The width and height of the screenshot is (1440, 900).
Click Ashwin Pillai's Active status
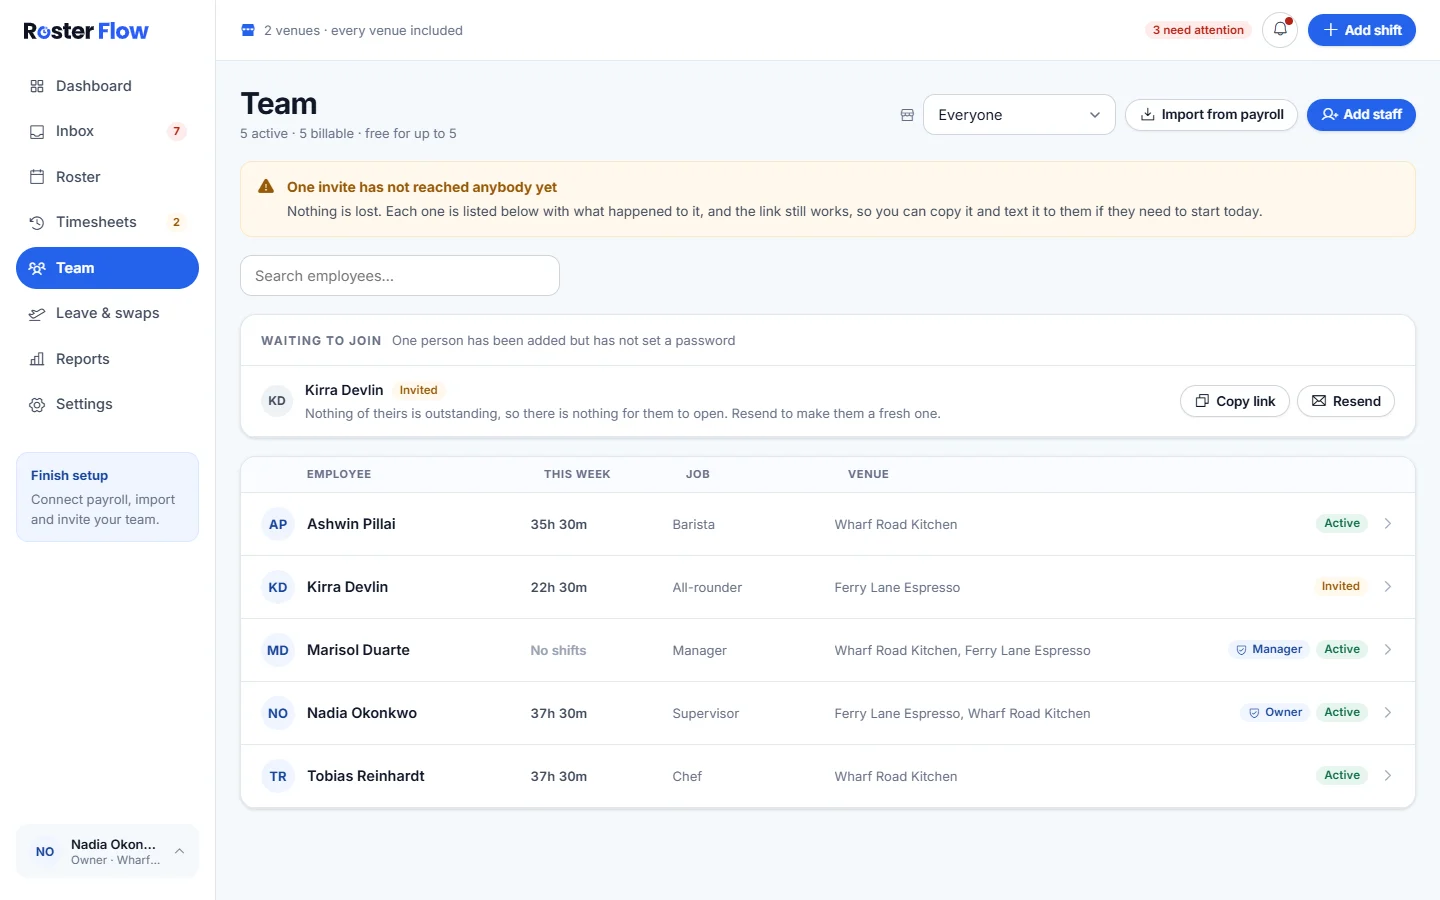[1342, 523]
